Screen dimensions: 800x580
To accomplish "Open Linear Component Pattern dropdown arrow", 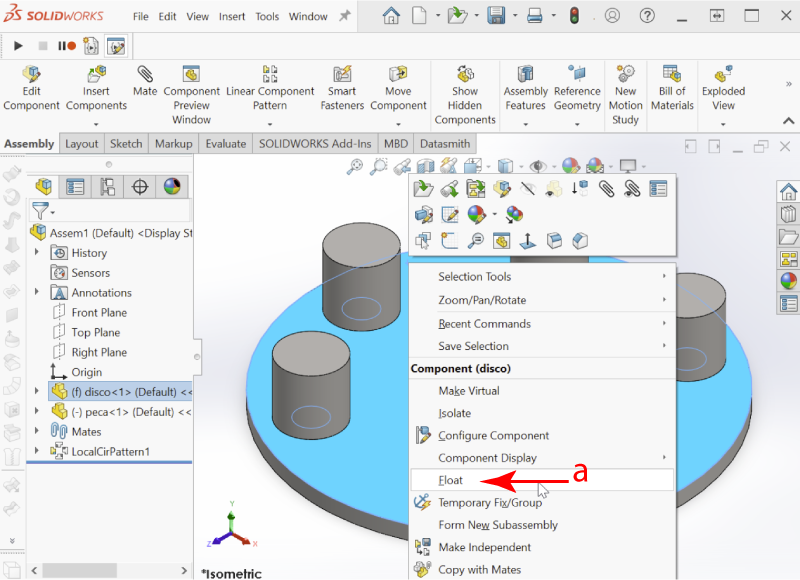I will click(270, 124).
